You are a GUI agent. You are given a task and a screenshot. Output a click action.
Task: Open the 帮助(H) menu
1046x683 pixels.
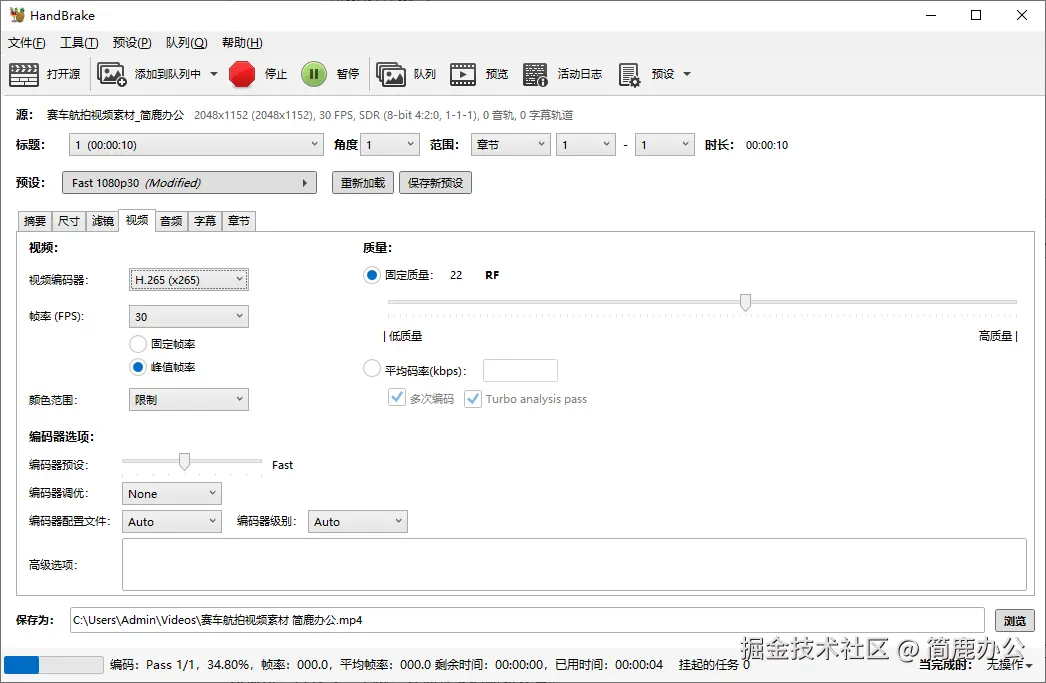242,43
